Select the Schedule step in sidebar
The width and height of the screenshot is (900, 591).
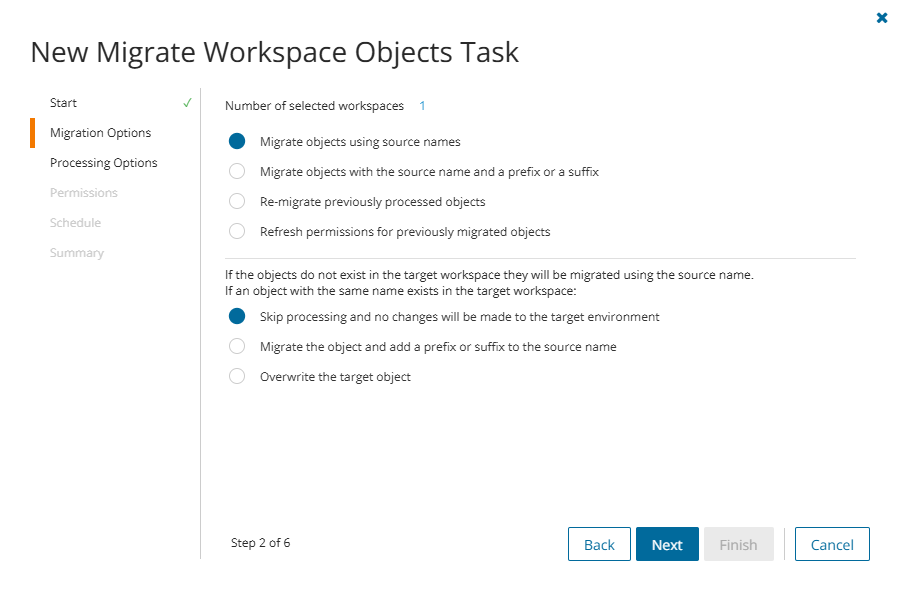[x=75, y=223]
